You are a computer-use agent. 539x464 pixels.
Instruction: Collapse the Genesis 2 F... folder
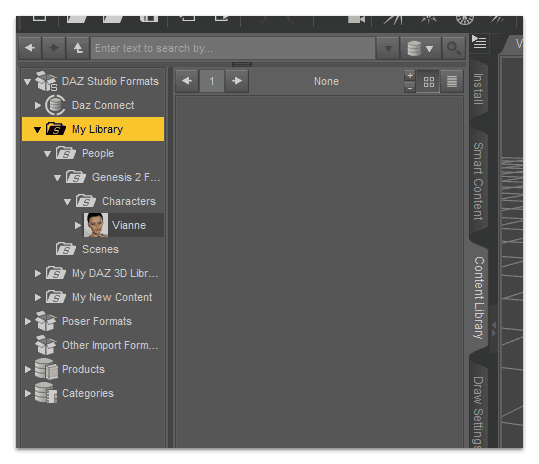(x=57, y=178)
